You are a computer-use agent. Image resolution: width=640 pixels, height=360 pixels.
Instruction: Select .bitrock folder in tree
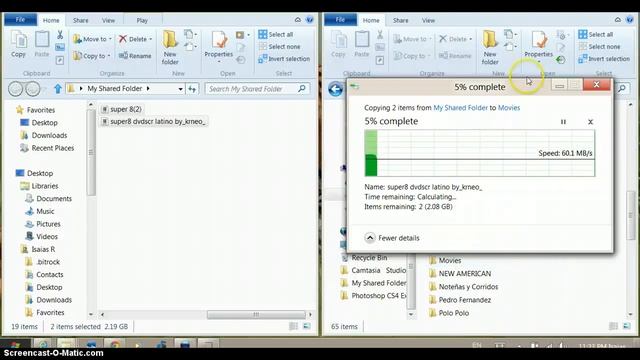tap(43, 262)
